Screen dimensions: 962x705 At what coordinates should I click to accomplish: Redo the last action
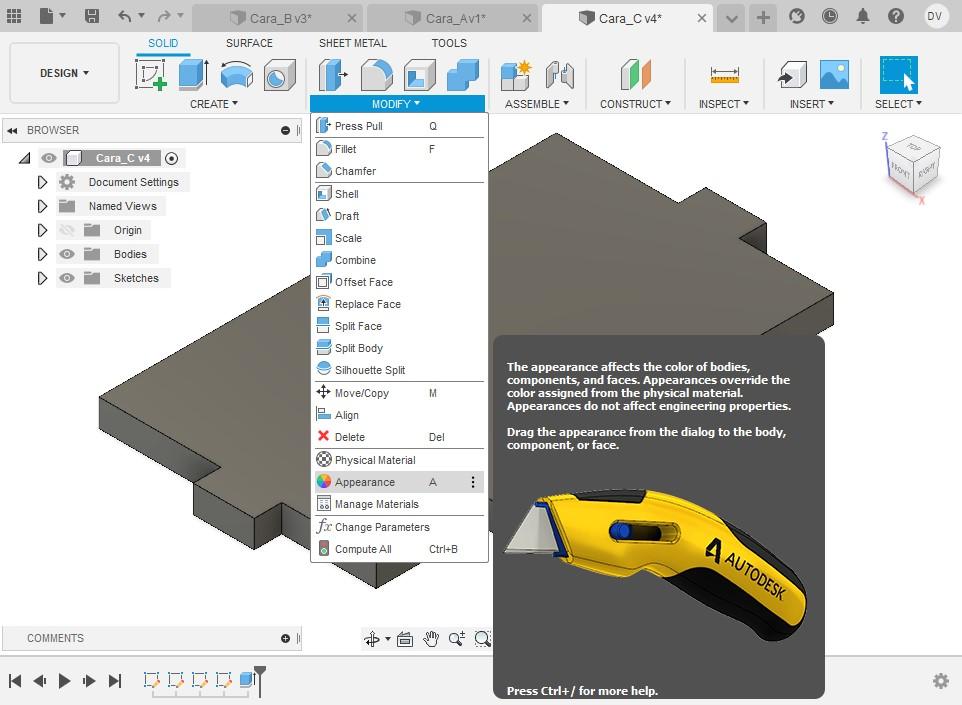163,16
